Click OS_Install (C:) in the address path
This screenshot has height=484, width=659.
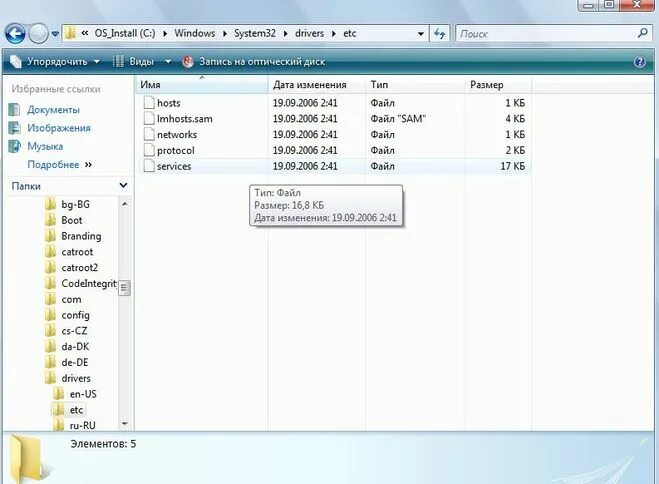125,33
